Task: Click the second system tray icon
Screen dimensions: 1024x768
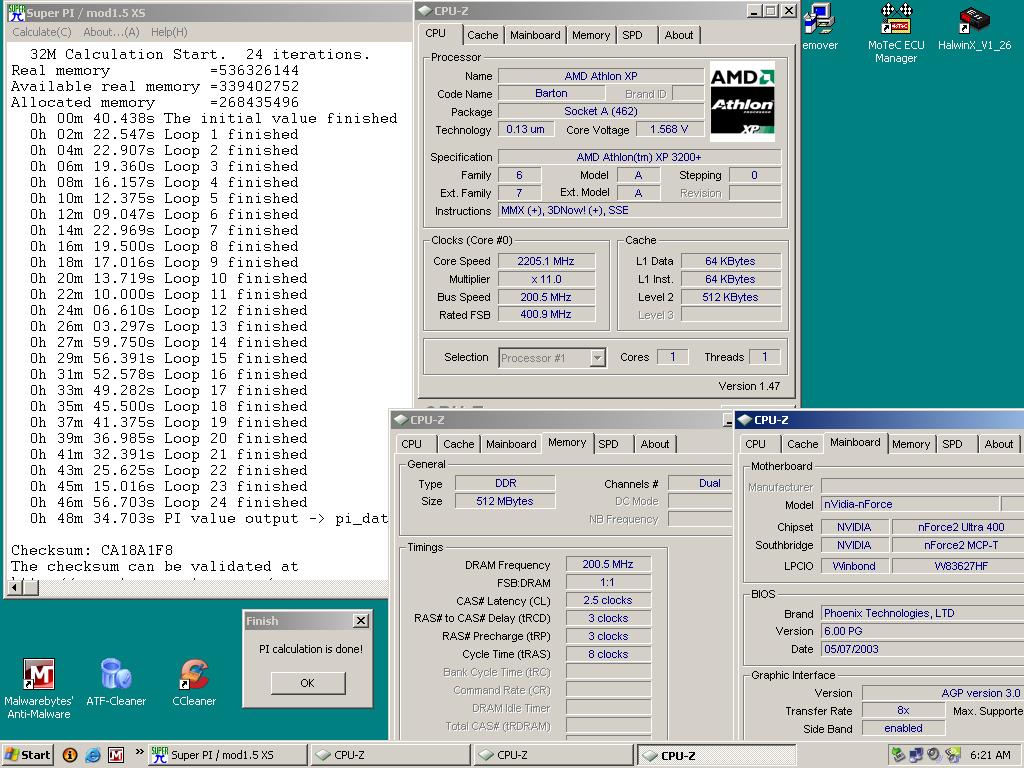Action: (x=916, y=755)
